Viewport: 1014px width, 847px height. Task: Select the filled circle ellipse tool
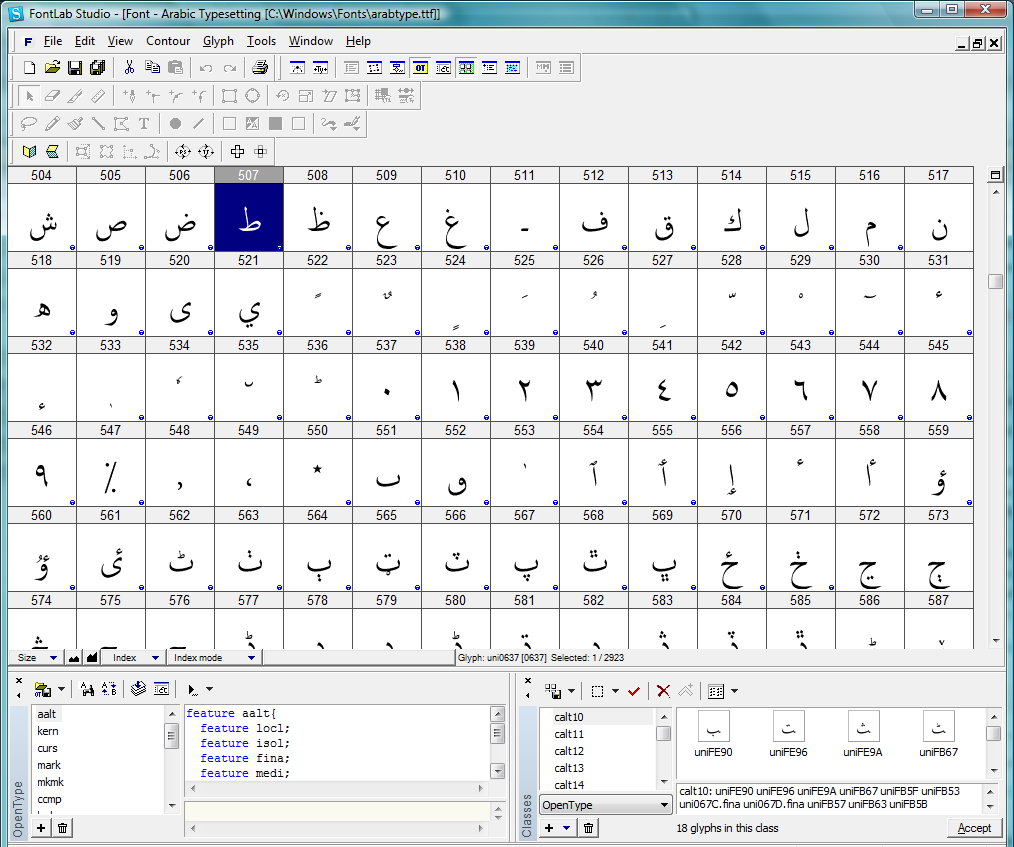tap(175, 123)
